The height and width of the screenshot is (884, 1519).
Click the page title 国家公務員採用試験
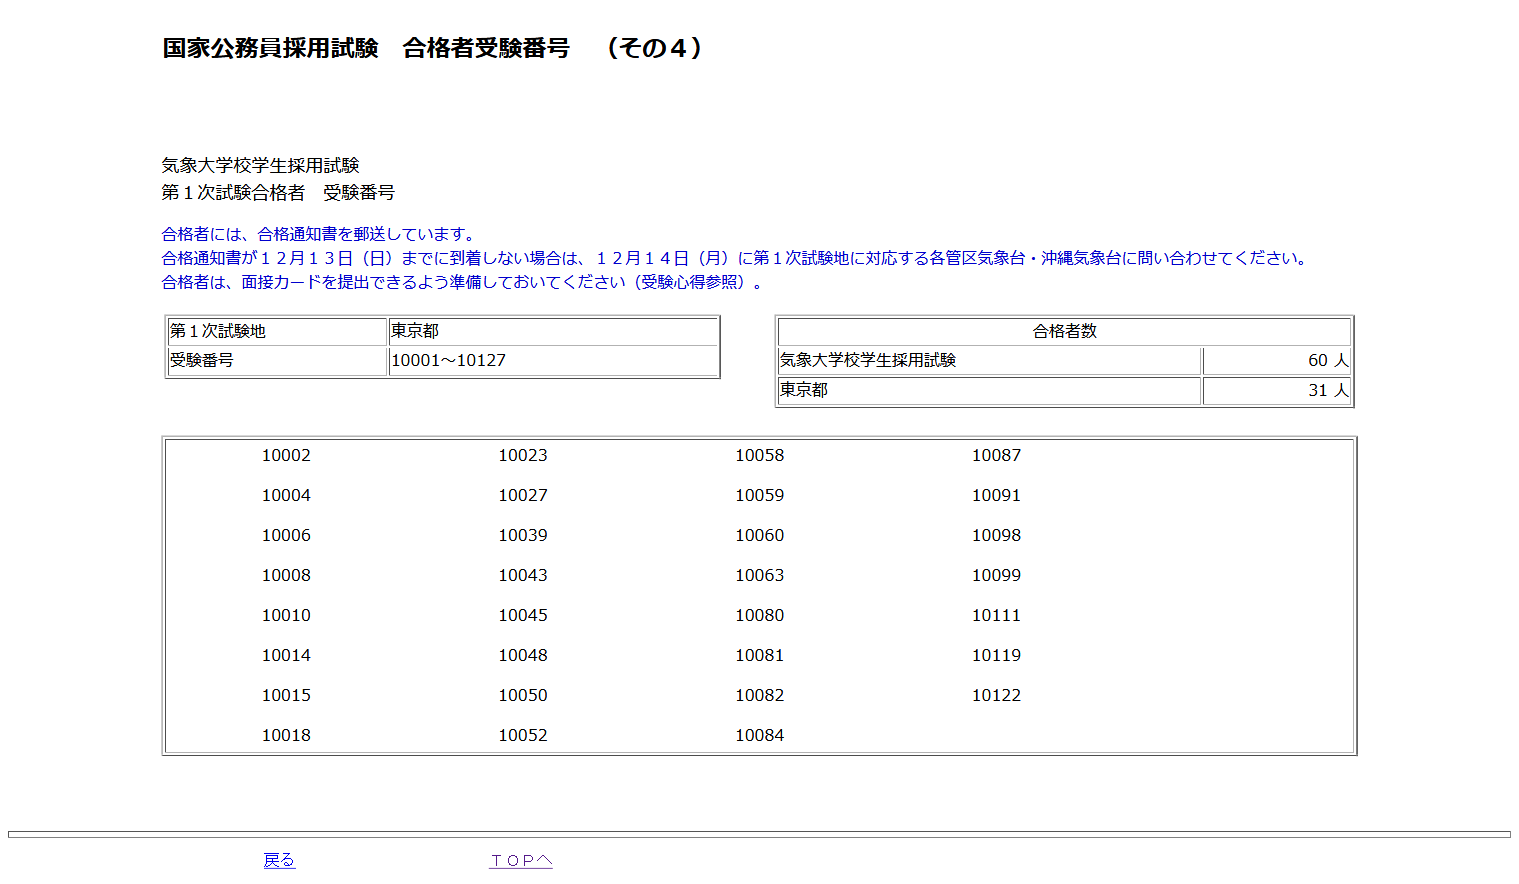point(271,48)
